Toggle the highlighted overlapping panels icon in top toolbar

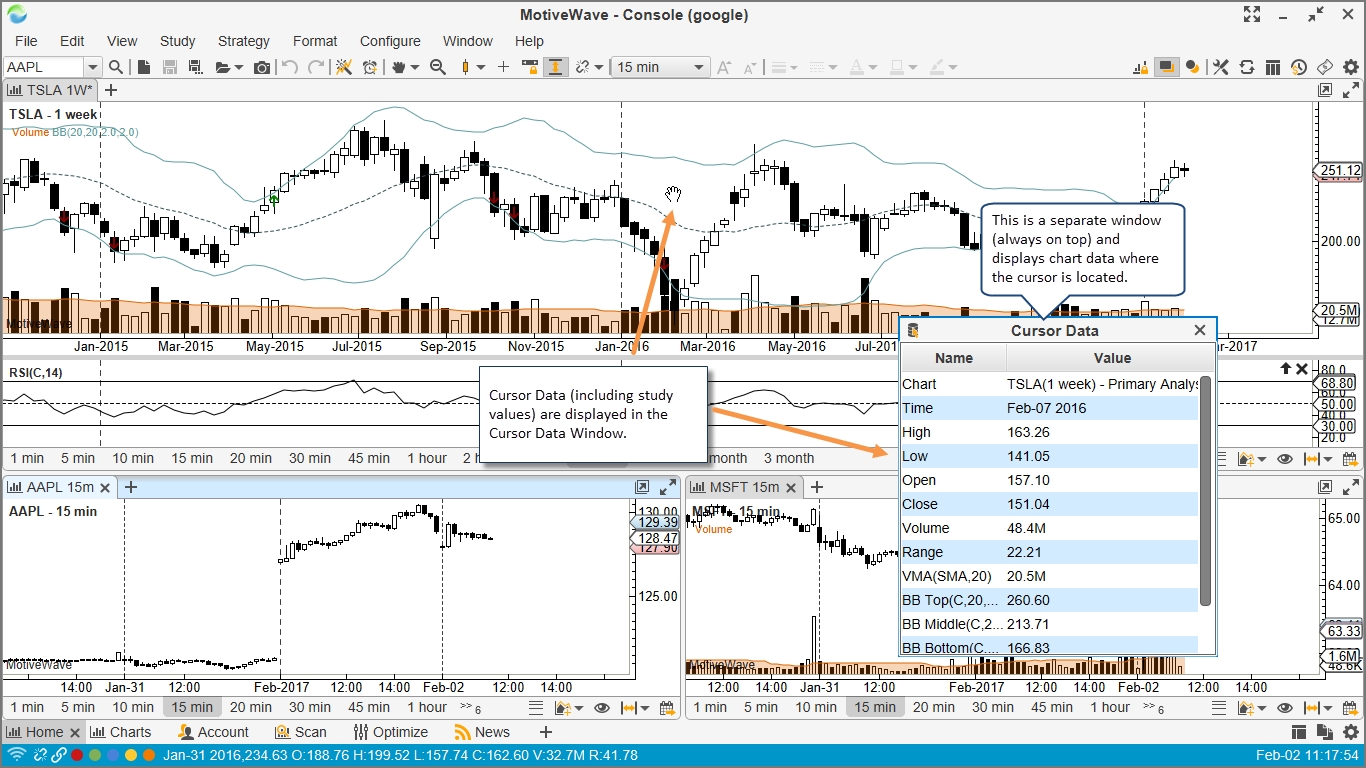click(1166, 67)
